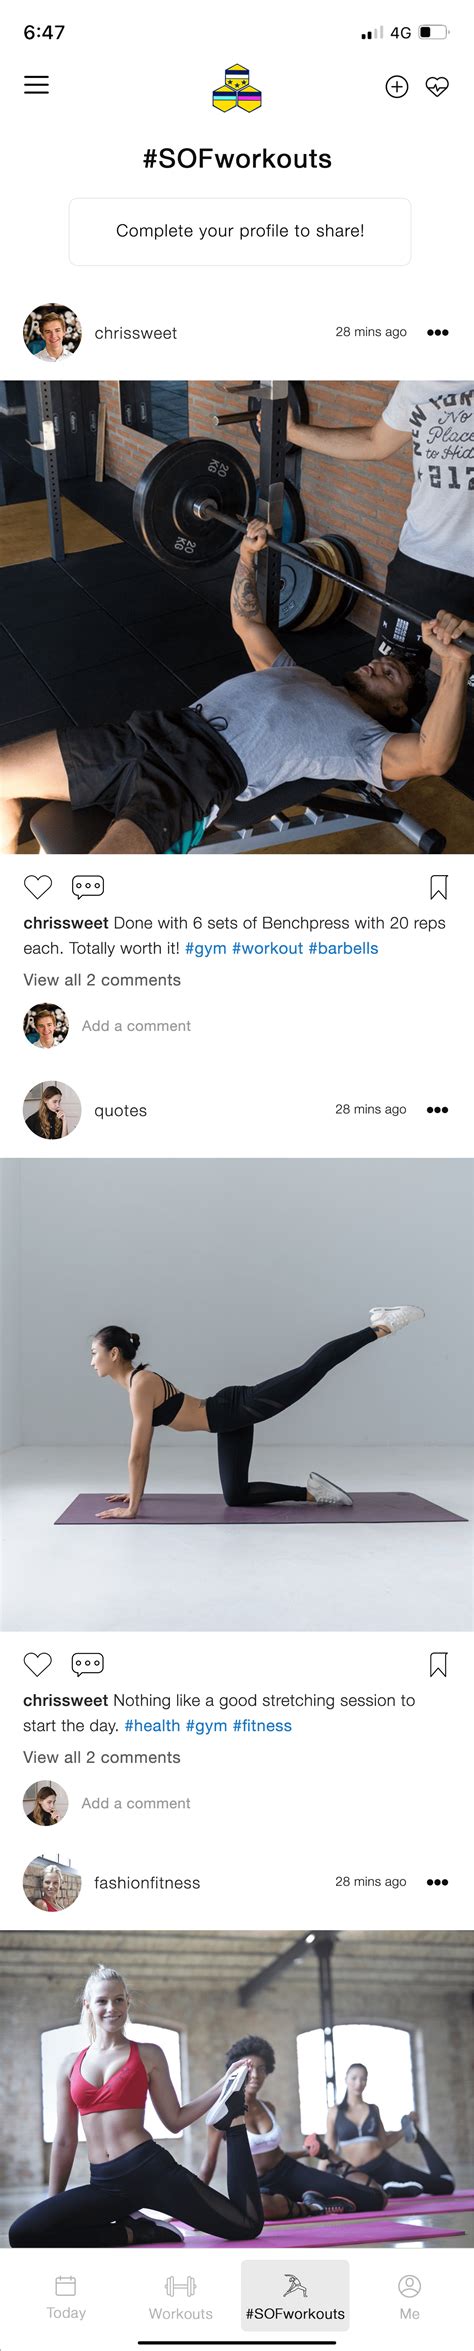Open comment icon on stretching post
This screenshot has width=474, height=2351.
point(88,1664)
